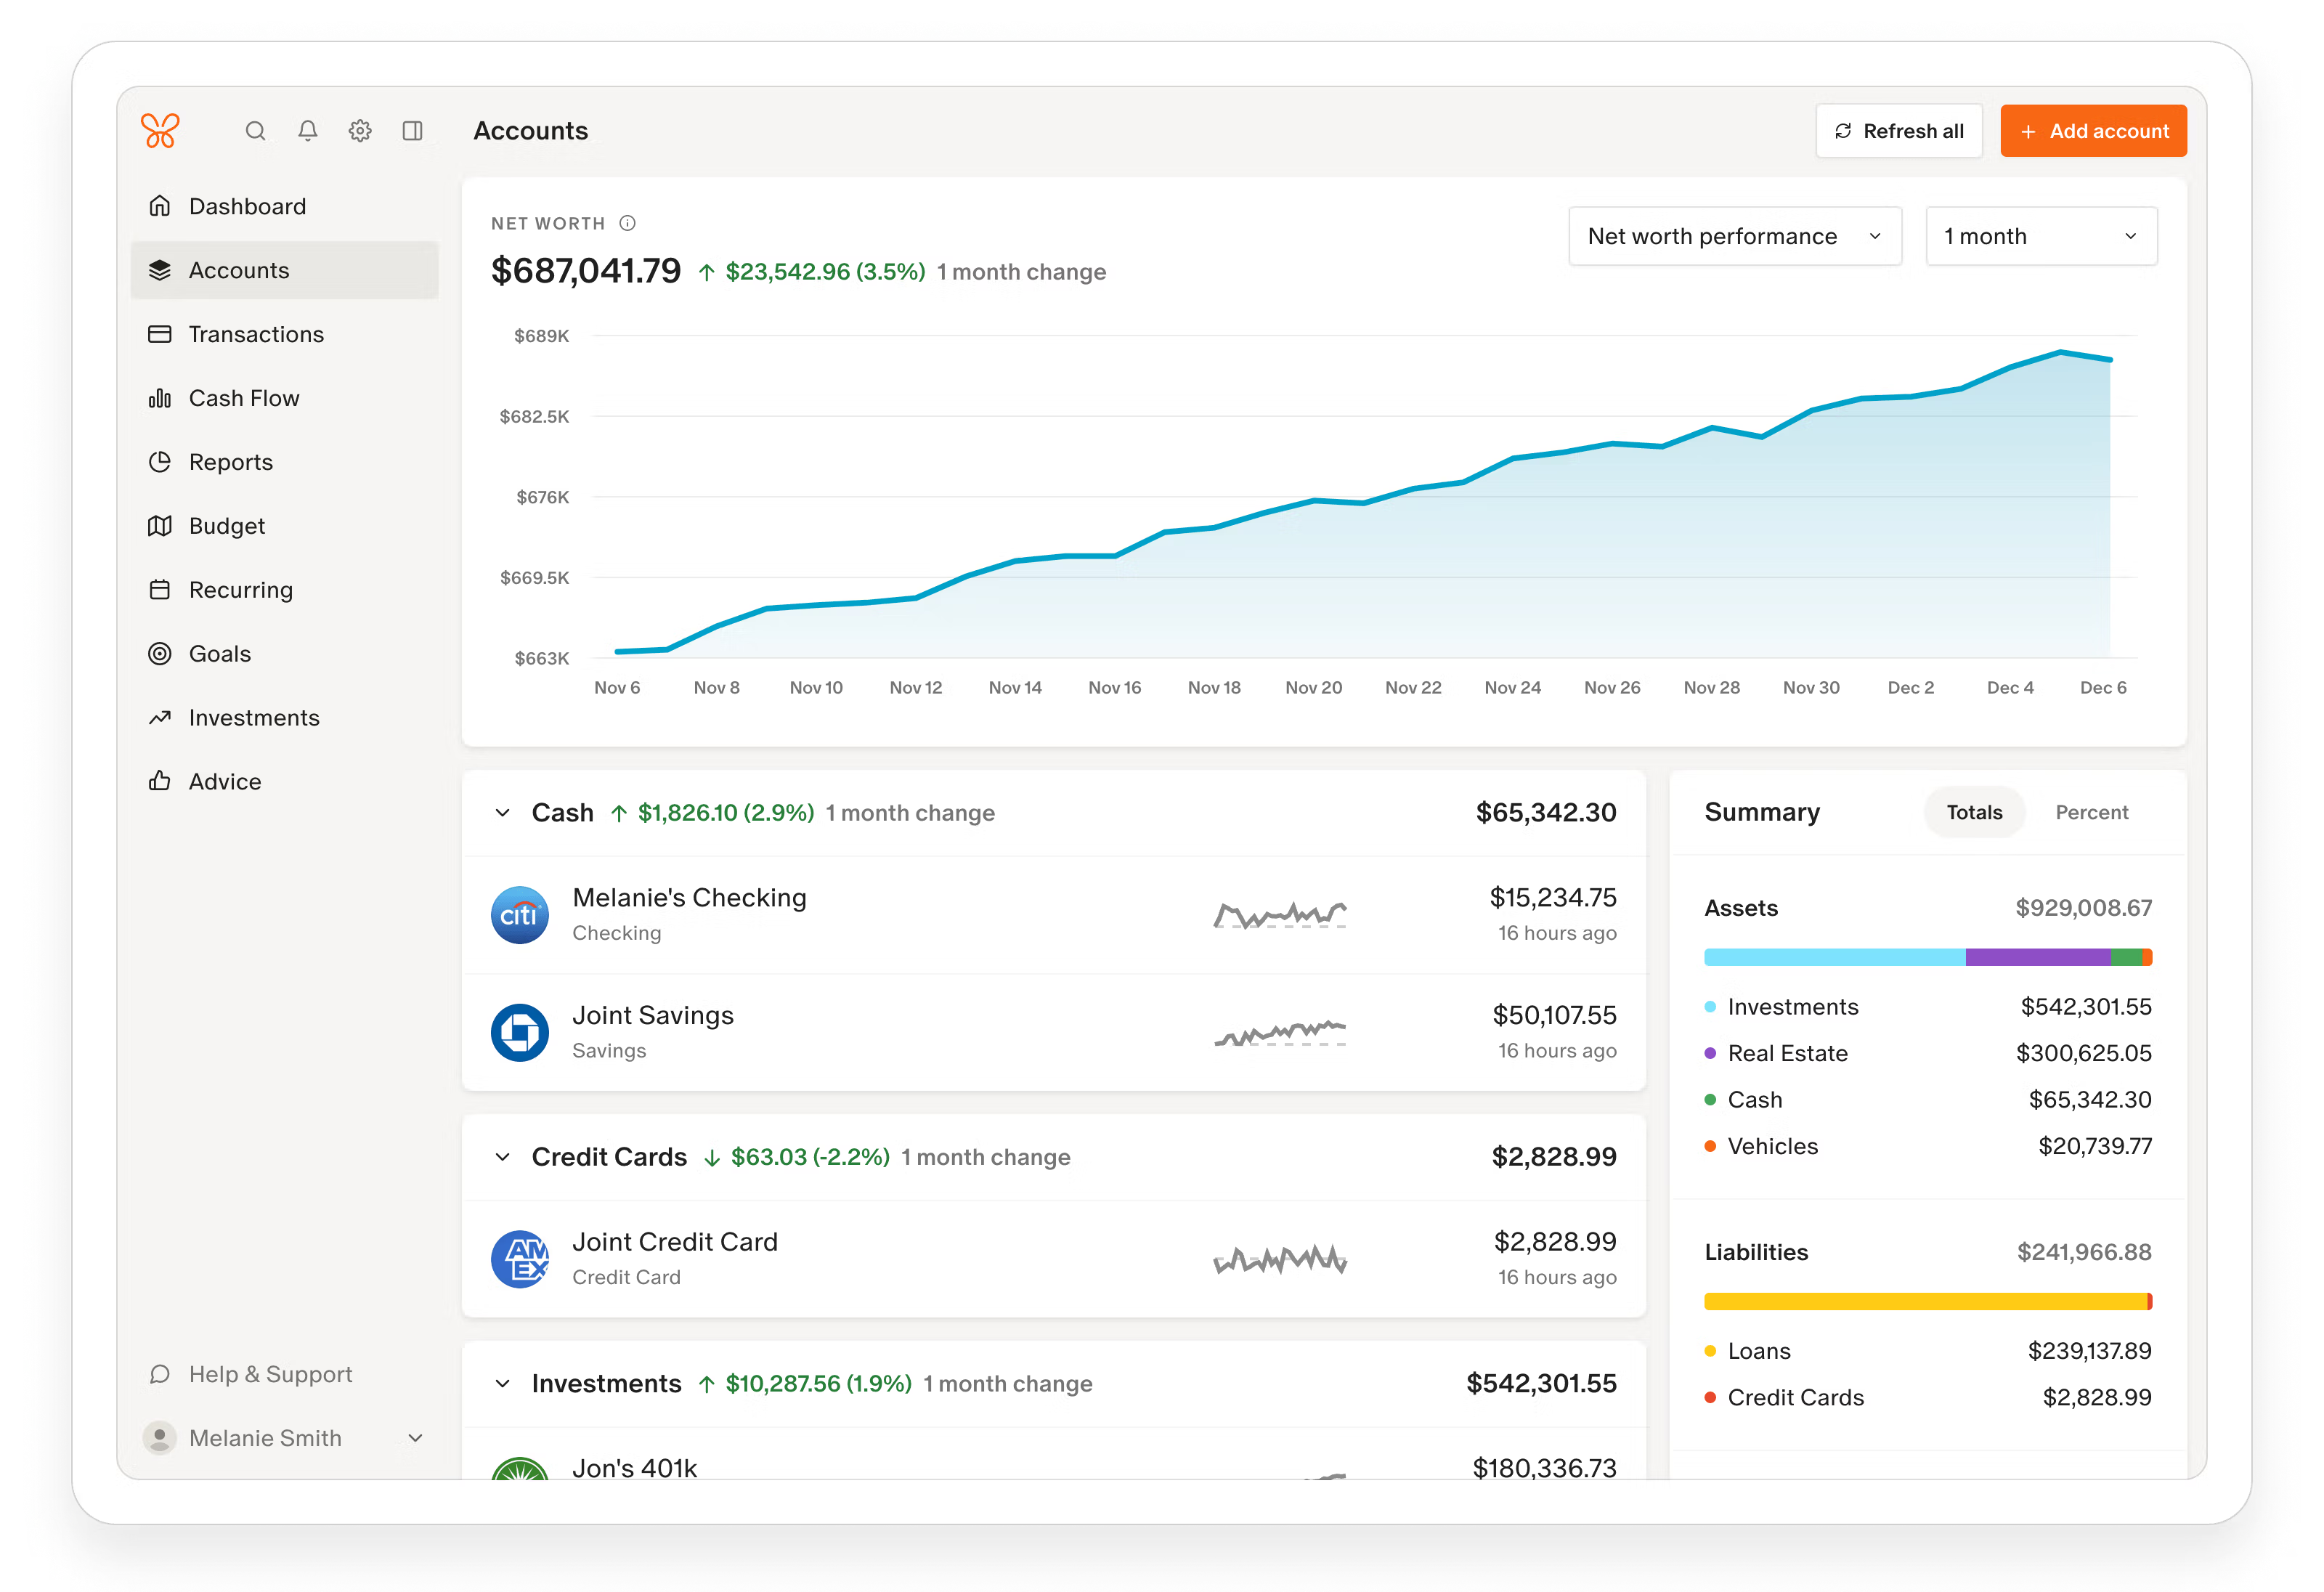This screenshot has height=1592, width=2324.
Task: Select the Cash Flow bar-chart icon
Action: click(x=161, y=397)
